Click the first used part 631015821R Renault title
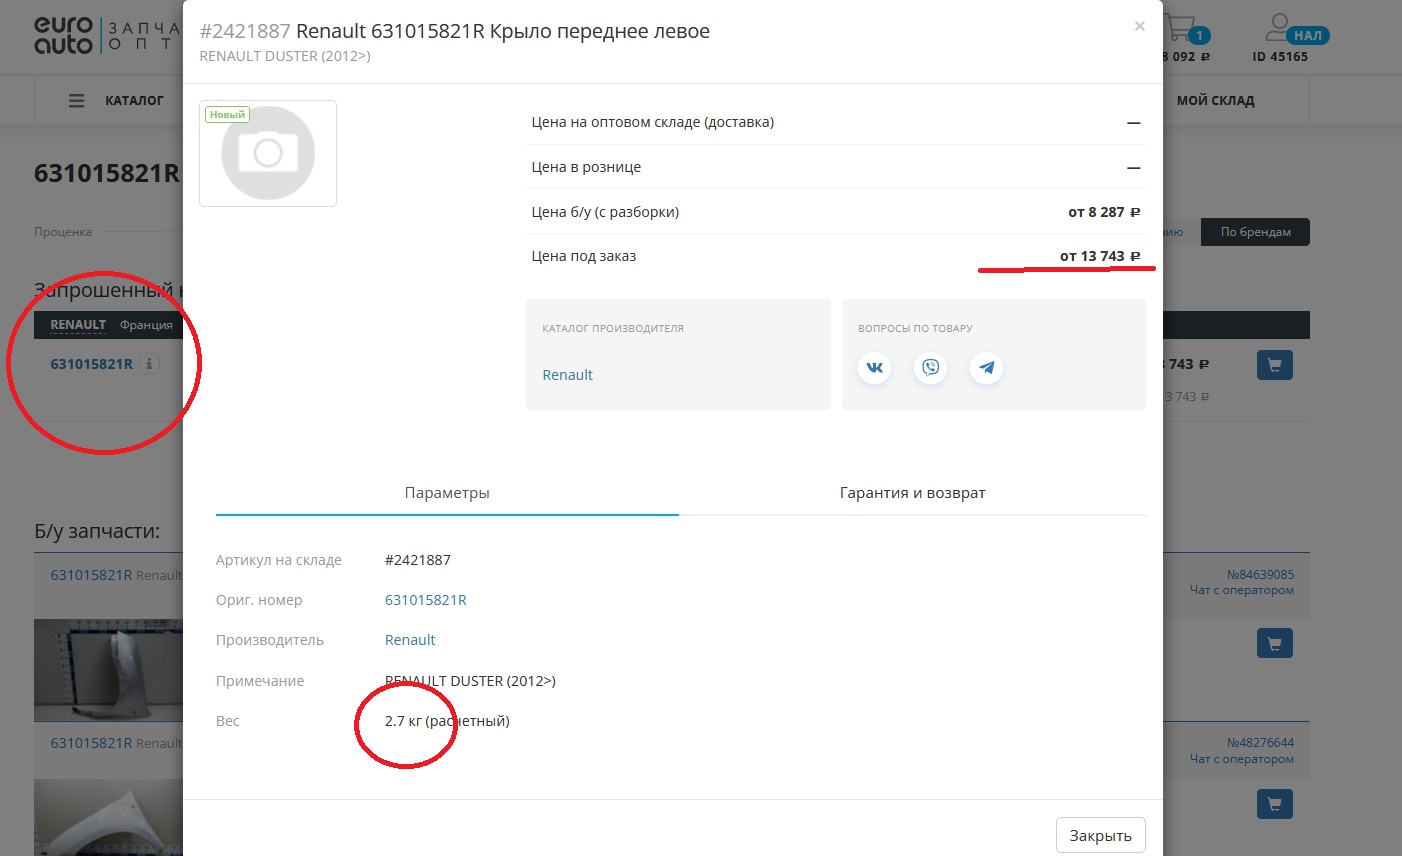Viewport: 1402px width, 856px height. pos(116,575)
